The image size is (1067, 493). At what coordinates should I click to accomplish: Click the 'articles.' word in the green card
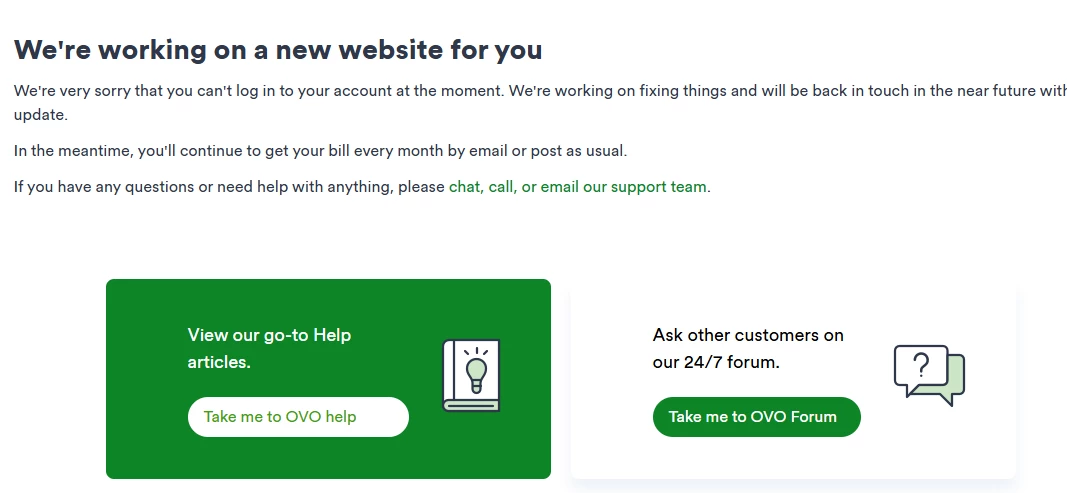pyautogui.click(x=219, y=362)
